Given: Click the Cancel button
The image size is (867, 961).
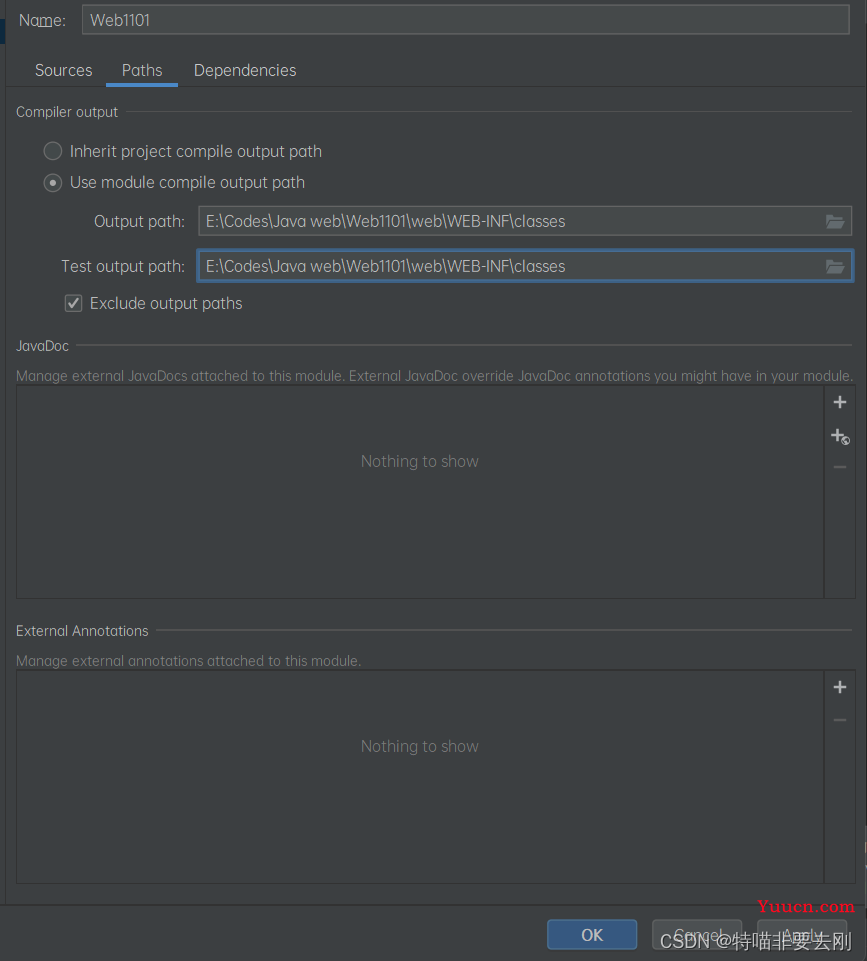Looking at the screenshot, I should [x=697, y=935].
